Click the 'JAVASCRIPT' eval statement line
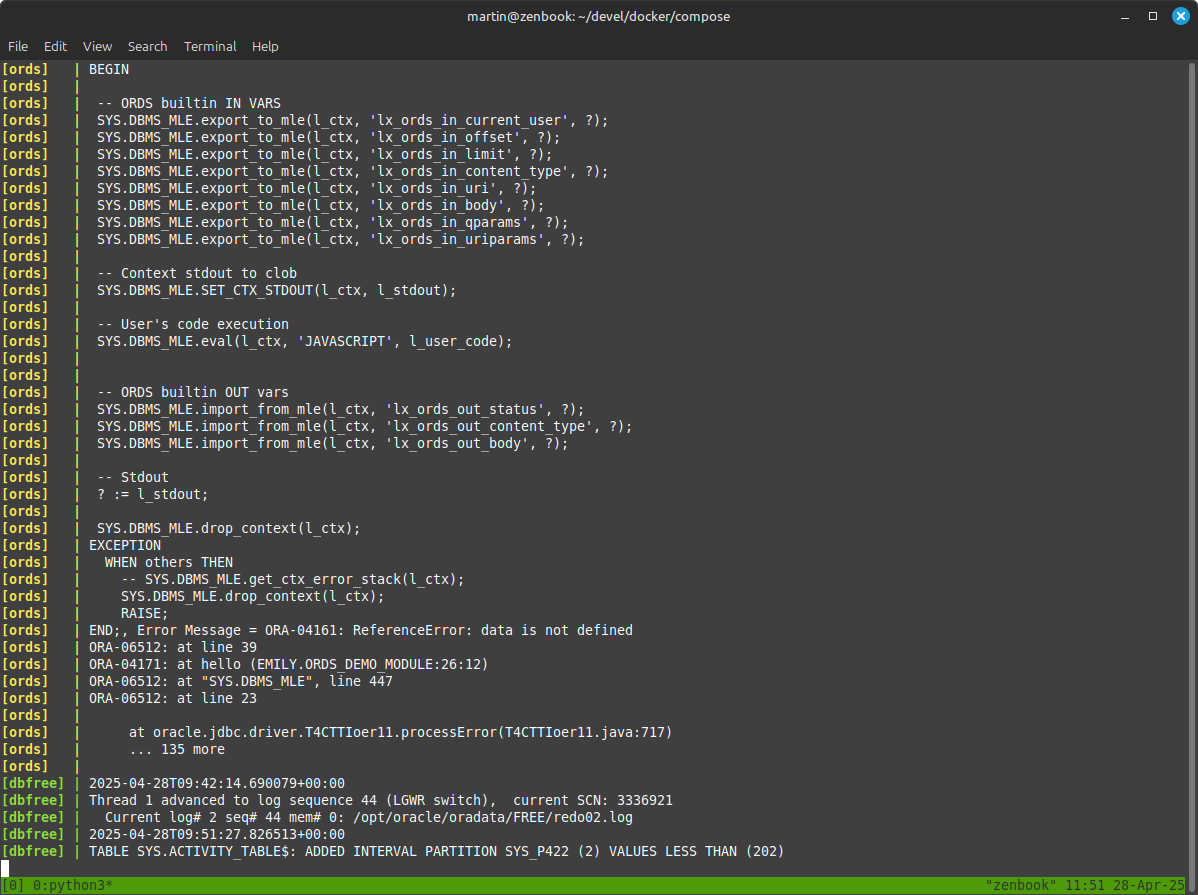The width and height of the screenshot is (1198, 895). pos(304,341)
